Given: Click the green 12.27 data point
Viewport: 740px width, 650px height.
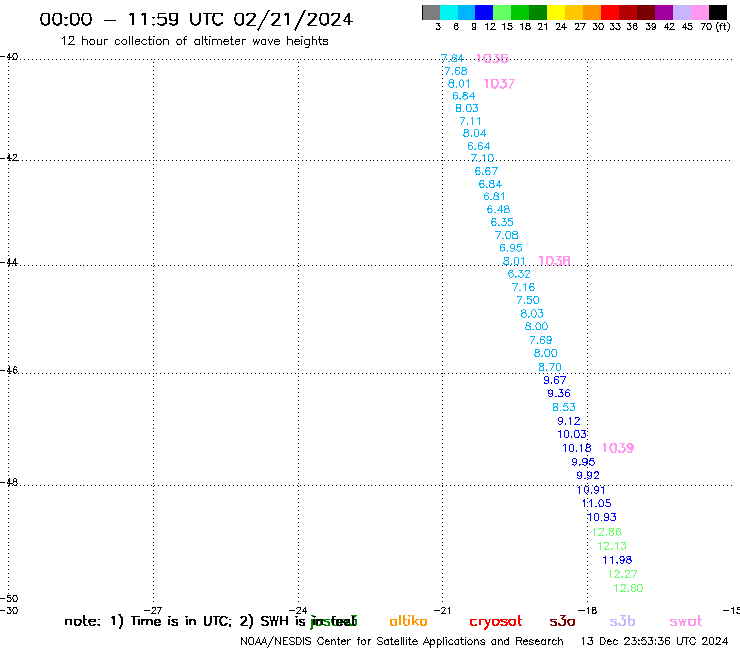Looking at the screenshot, I should 622,574.
